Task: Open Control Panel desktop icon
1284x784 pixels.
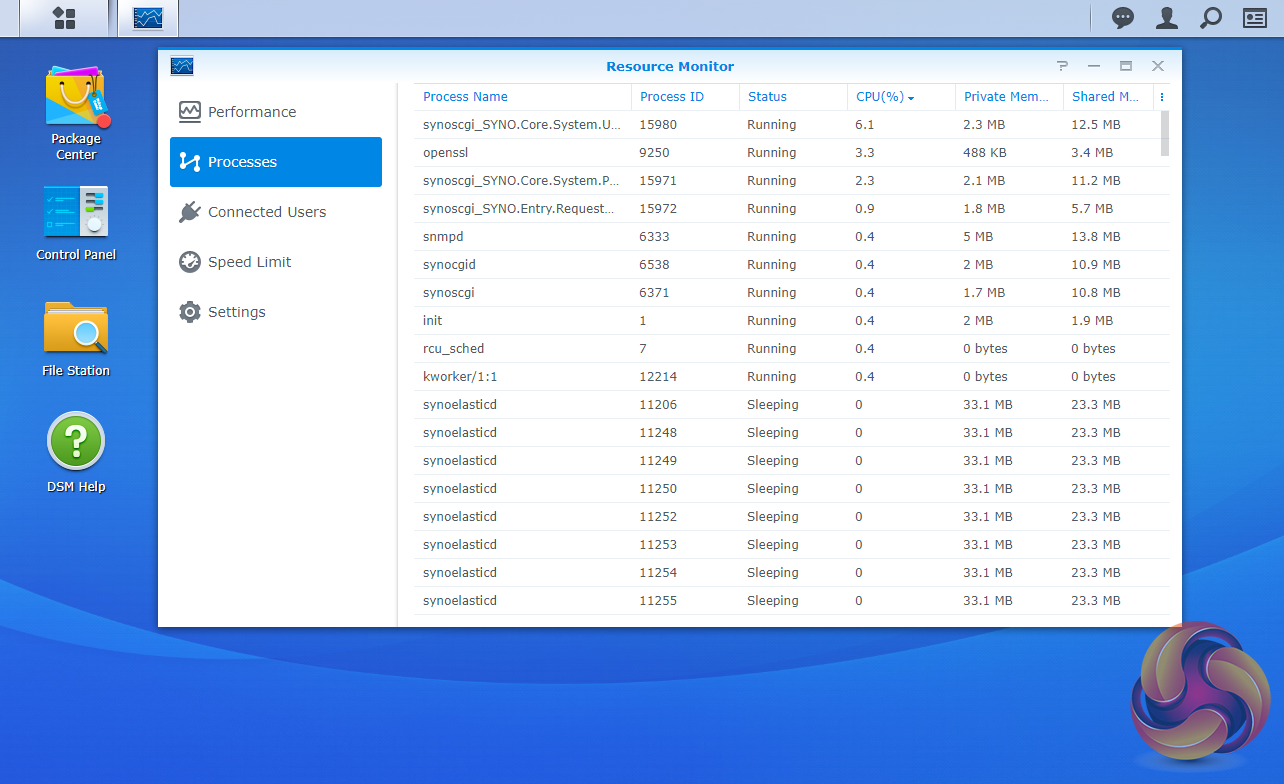Action: [76, 224]
